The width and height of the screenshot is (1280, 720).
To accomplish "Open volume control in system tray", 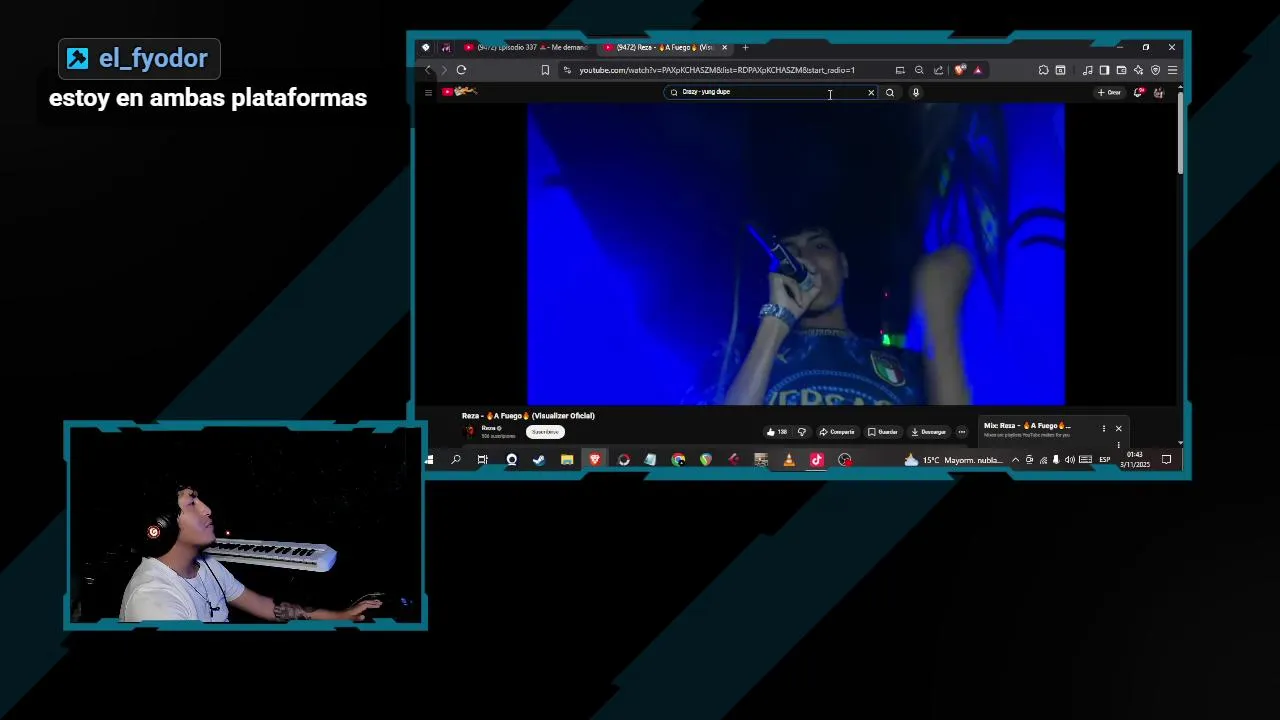I will 1069,460.
